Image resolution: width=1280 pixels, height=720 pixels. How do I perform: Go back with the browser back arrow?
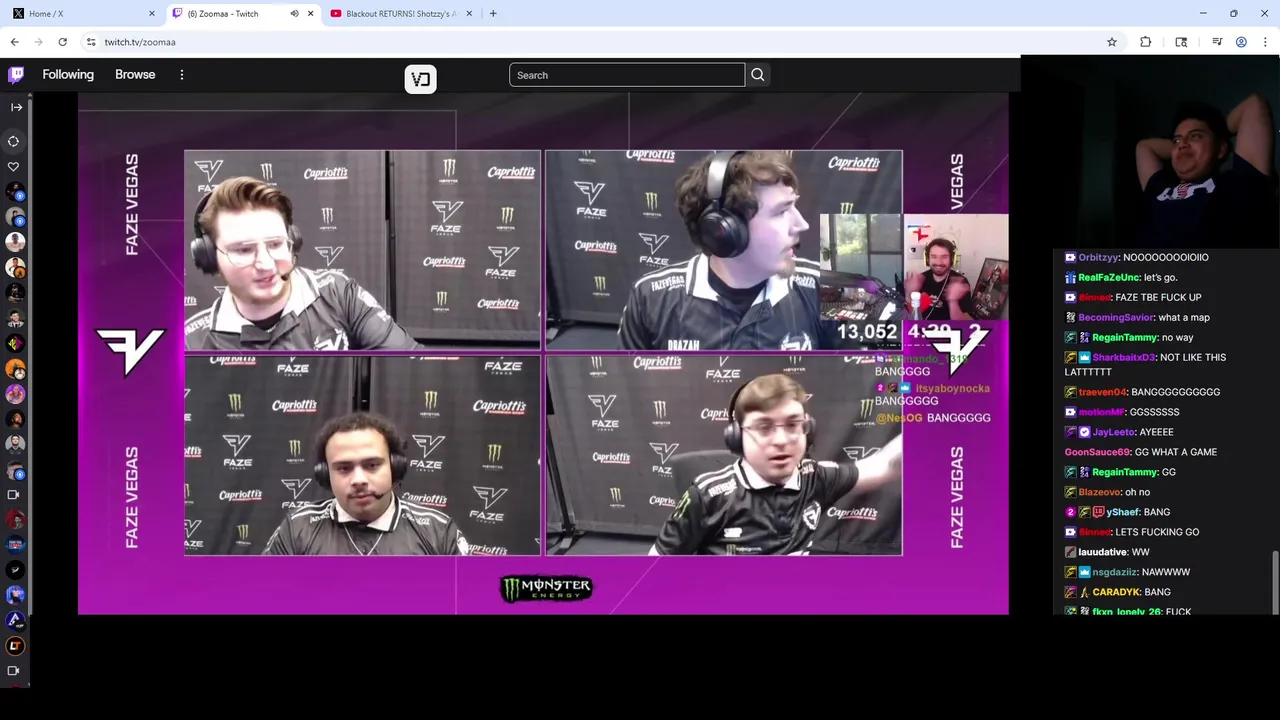point(14,42)
